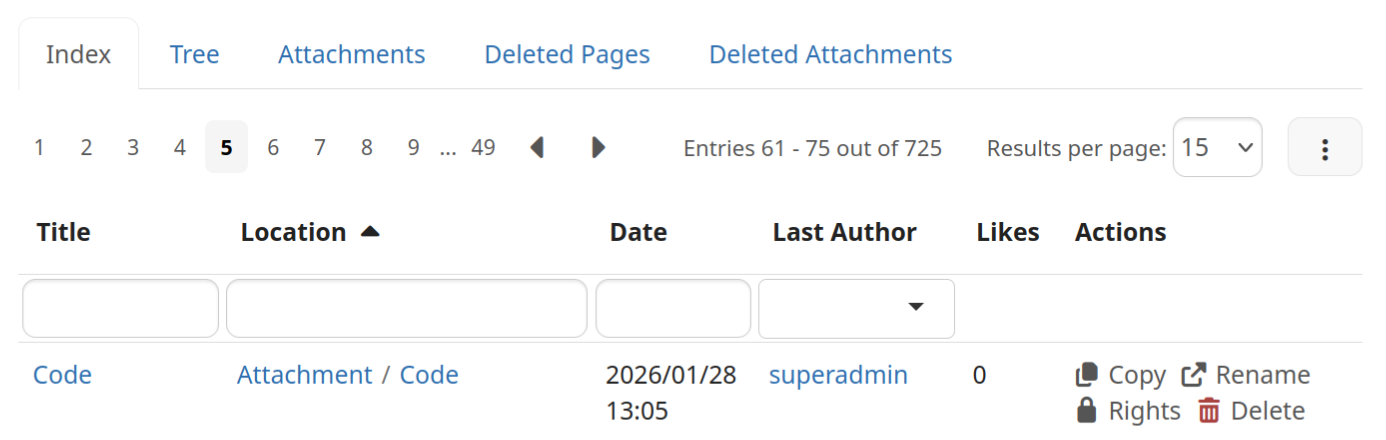Viewport: 1386px width, 440px height.
Task: Toggle Location column sort arrow
Action: click(370, 232)
